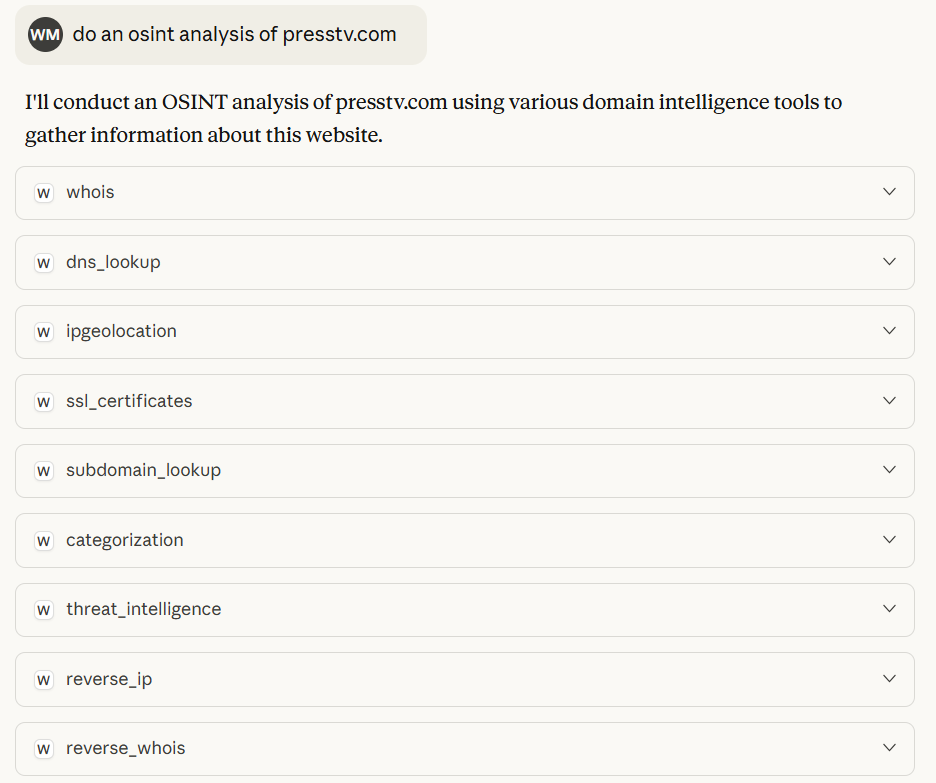Click the reverse_whois tool icon

tap(44, 748)
